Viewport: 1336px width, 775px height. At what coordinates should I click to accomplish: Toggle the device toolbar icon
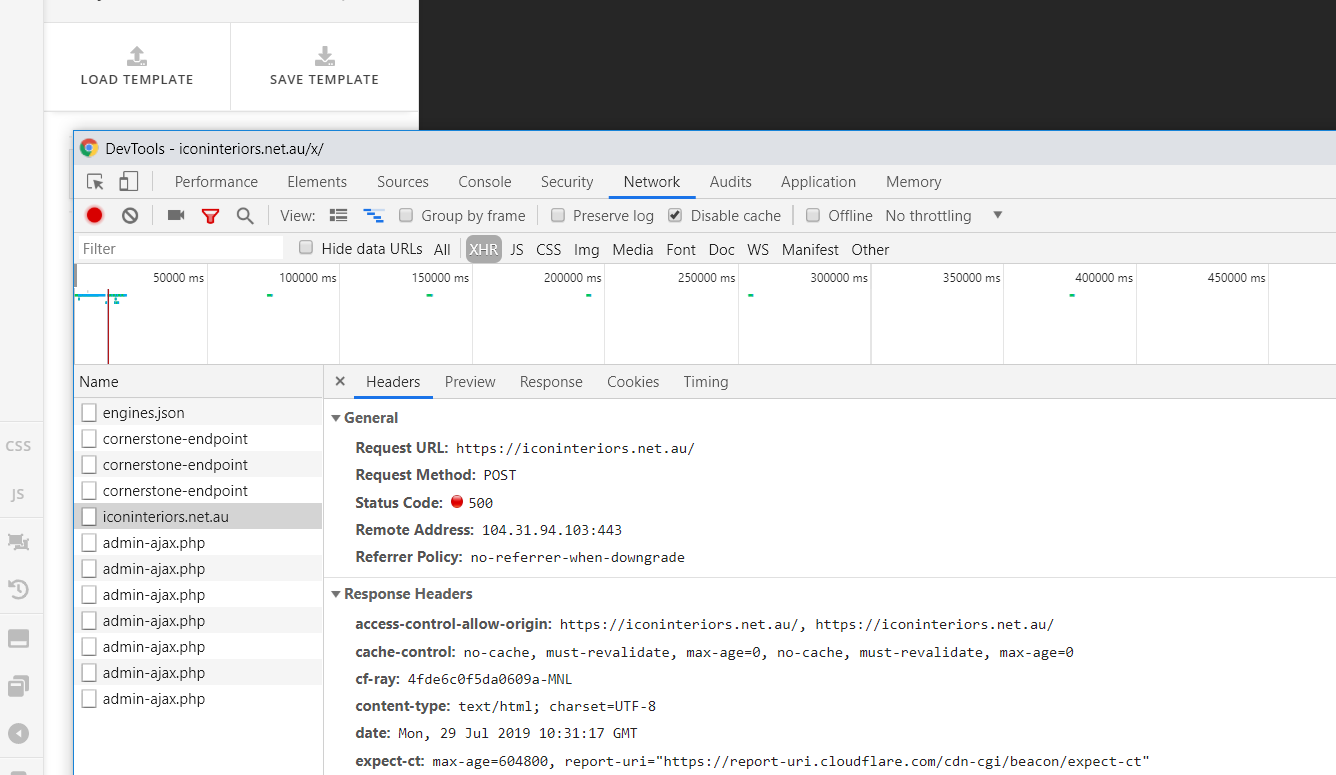[x=129, y=181]
